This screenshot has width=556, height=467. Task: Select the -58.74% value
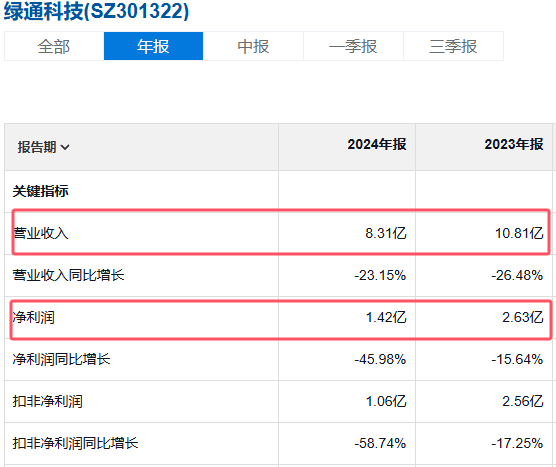380,443
